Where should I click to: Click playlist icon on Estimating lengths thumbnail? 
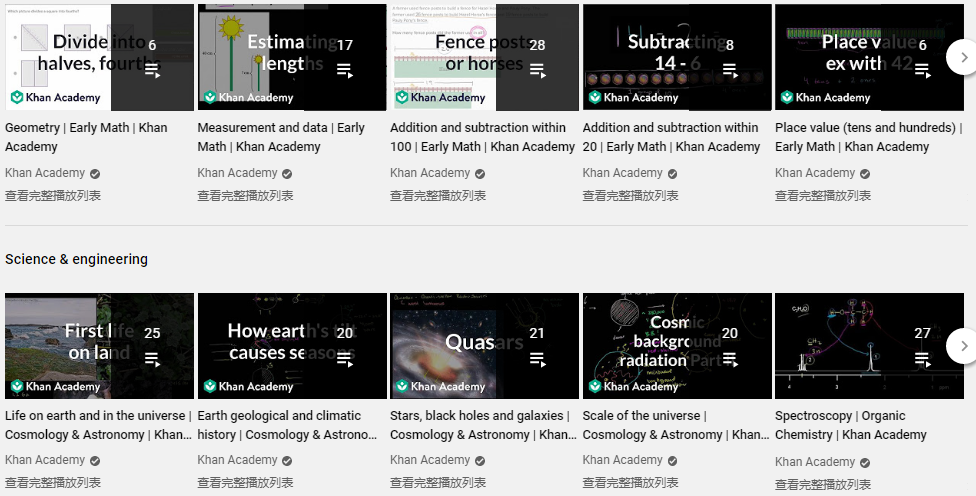345,70
